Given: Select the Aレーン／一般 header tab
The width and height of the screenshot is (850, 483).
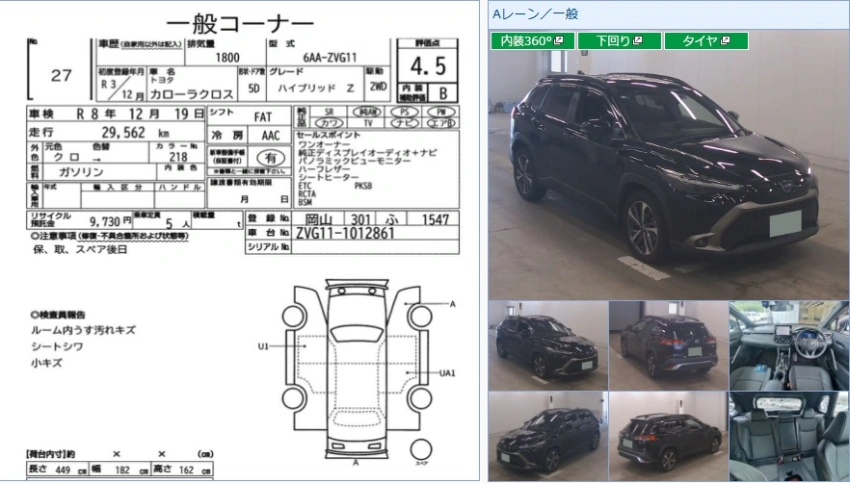Looking at the screenshot, I should pyautogui.click(x=536, y=14).
